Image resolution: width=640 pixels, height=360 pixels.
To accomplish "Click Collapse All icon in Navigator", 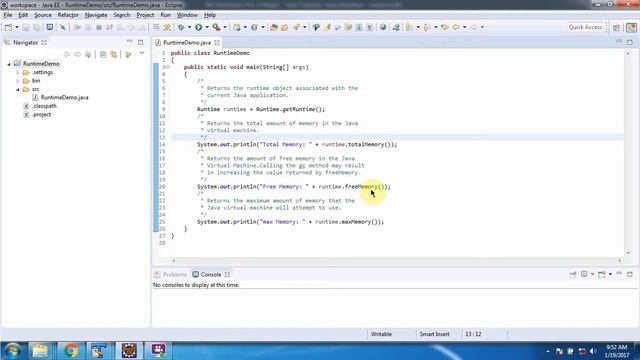I will click(103, 54).
